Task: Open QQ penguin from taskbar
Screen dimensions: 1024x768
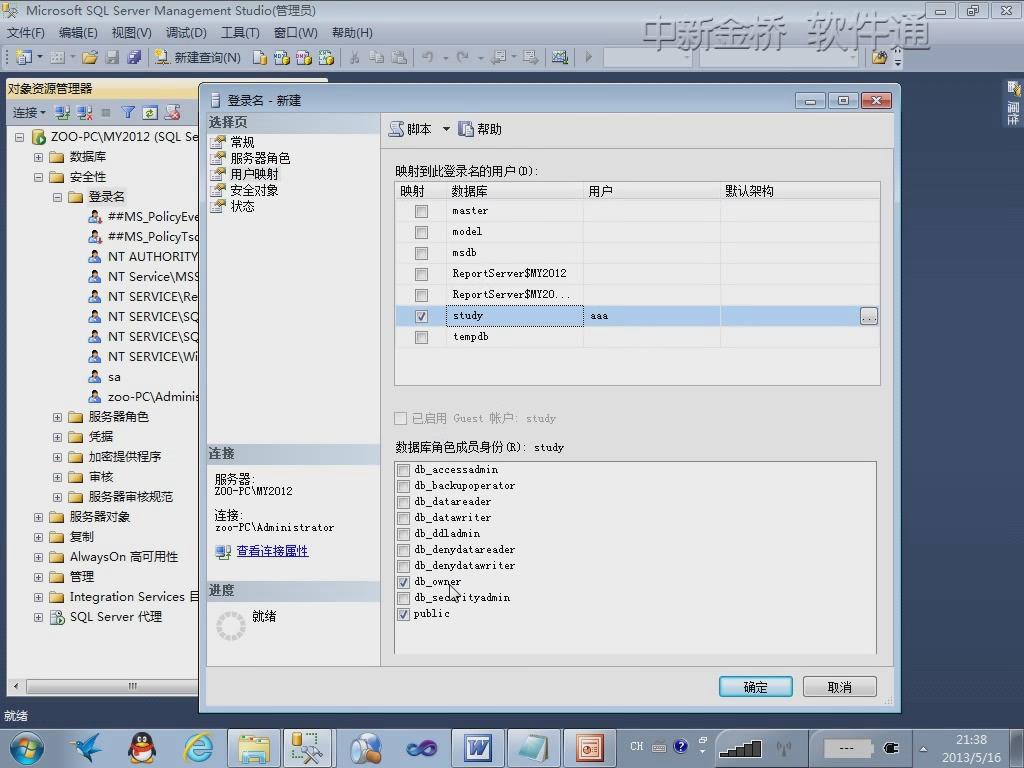Action: pyautogui.click(x=142, y=748)
